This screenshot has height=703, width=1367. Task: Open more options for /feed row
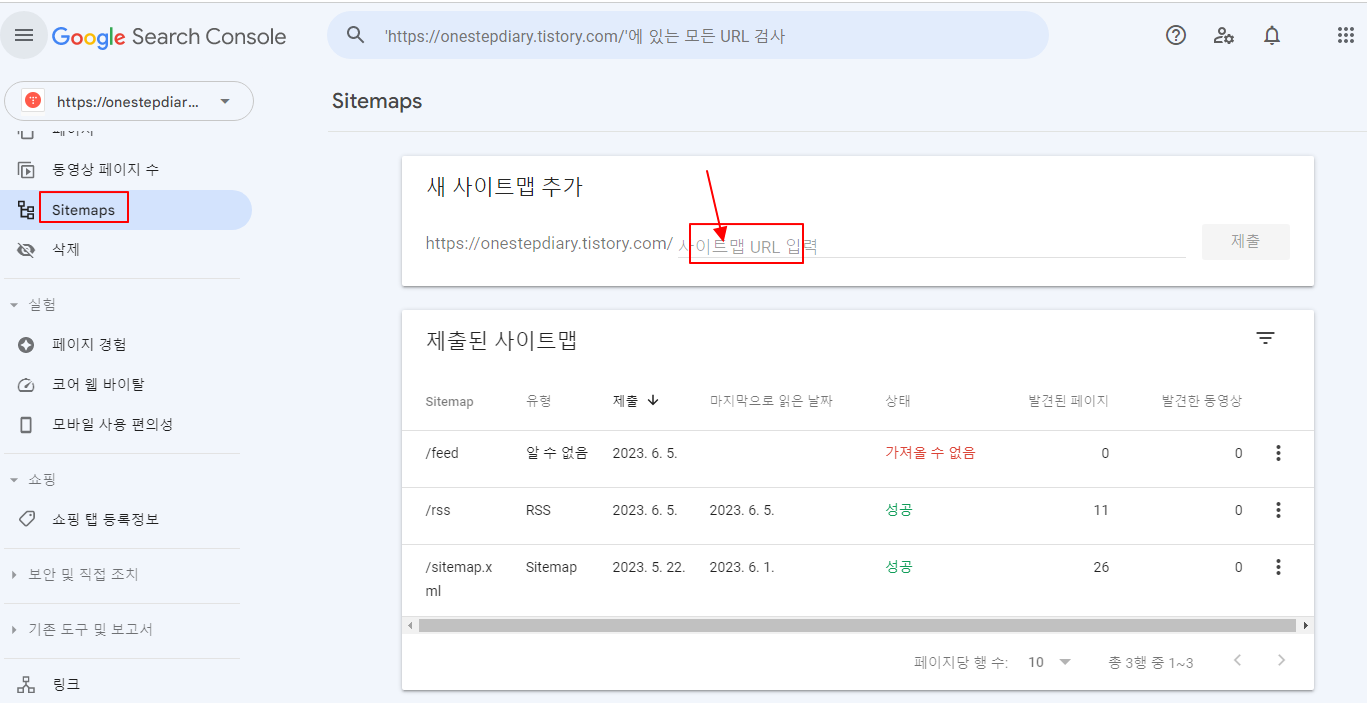[1277, 453]
